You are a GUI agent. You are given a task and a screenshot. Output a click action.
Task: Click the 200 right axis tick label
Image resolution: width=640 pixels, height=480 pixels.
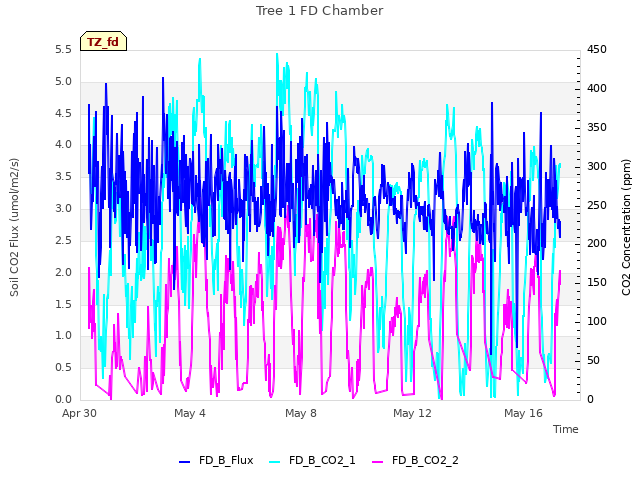coord(597,244)
